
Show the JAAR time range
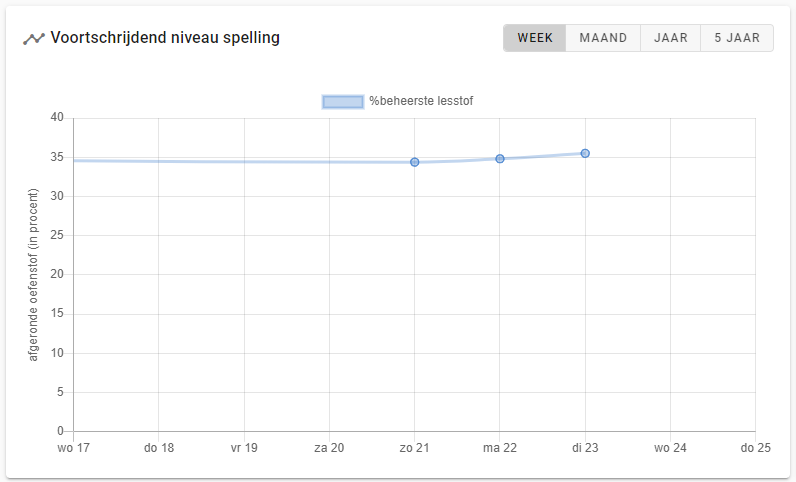point(670,38)
